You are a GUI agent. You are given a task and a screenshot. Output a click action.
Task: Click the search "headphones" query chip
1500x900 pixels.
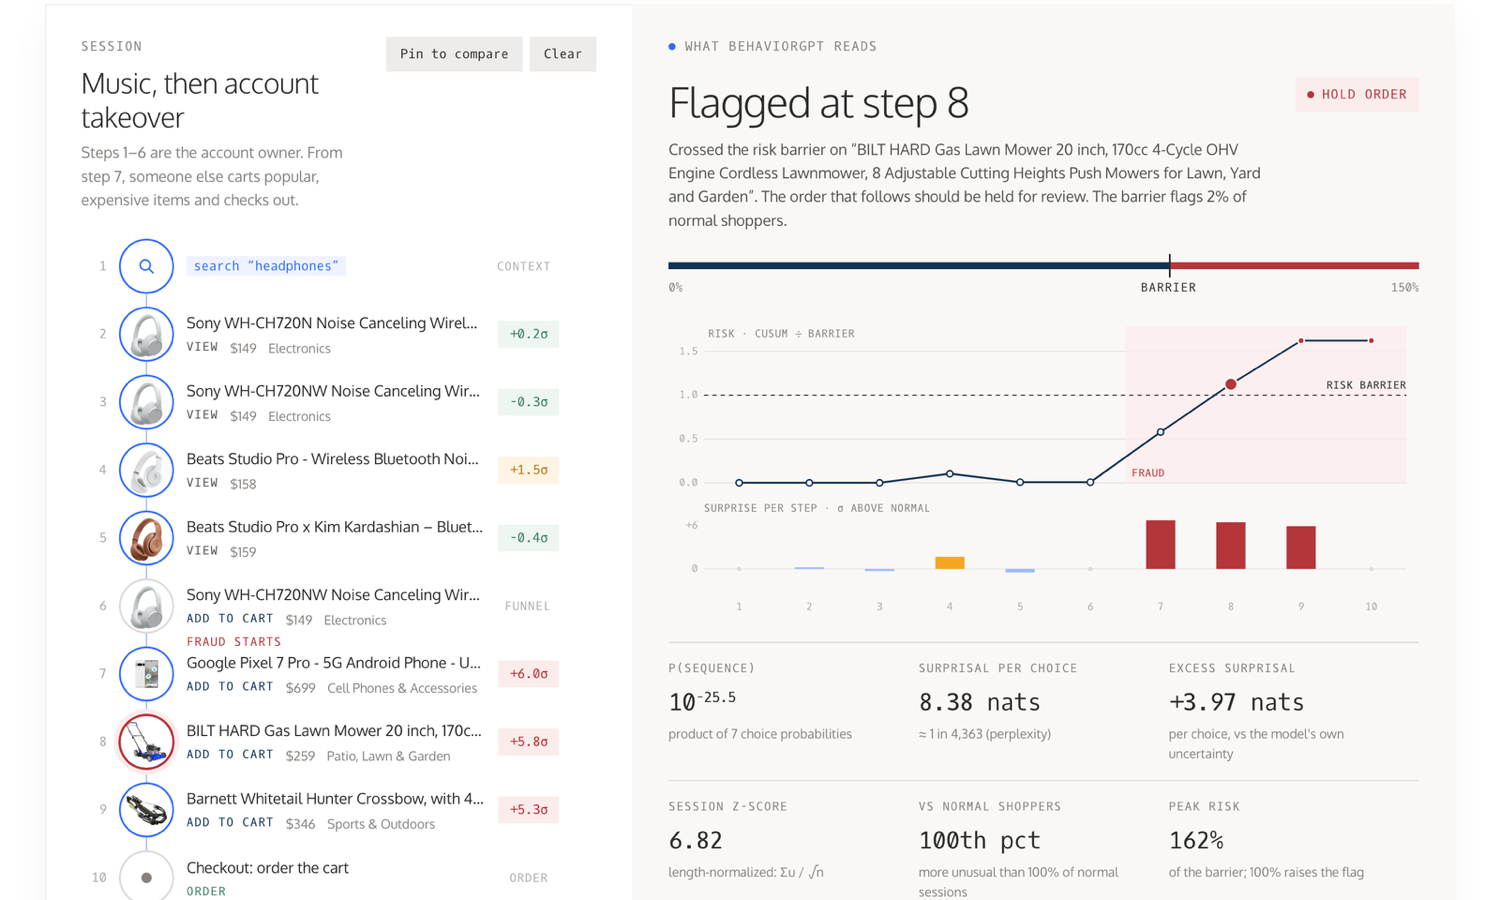[x=266, y=266]
